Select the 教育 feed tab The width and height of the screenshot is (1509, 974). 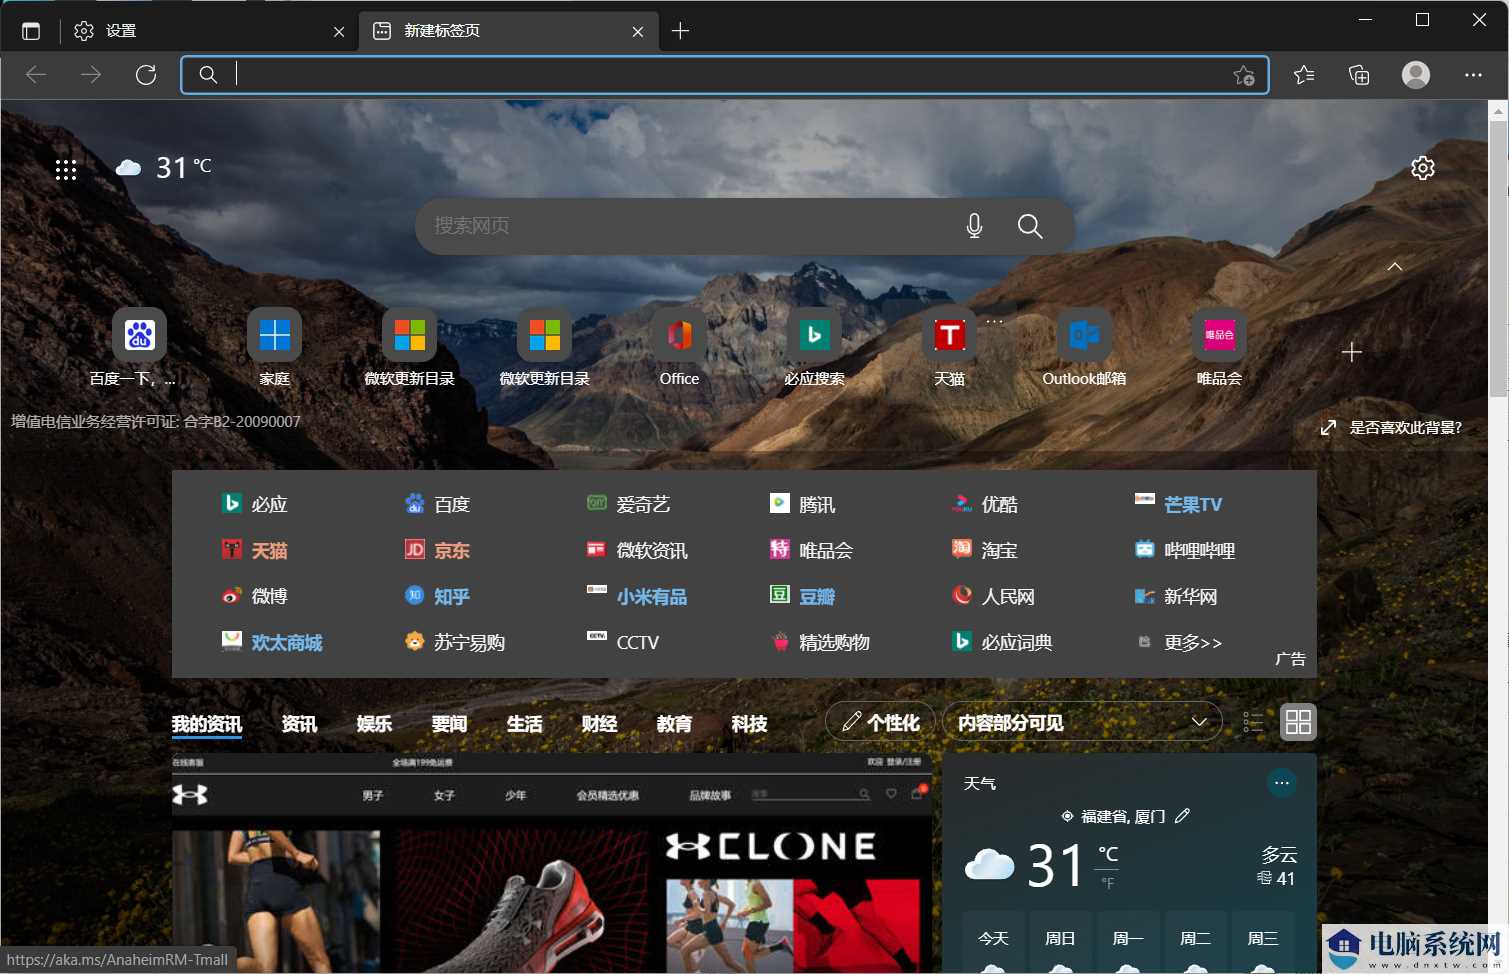[674, 724]
